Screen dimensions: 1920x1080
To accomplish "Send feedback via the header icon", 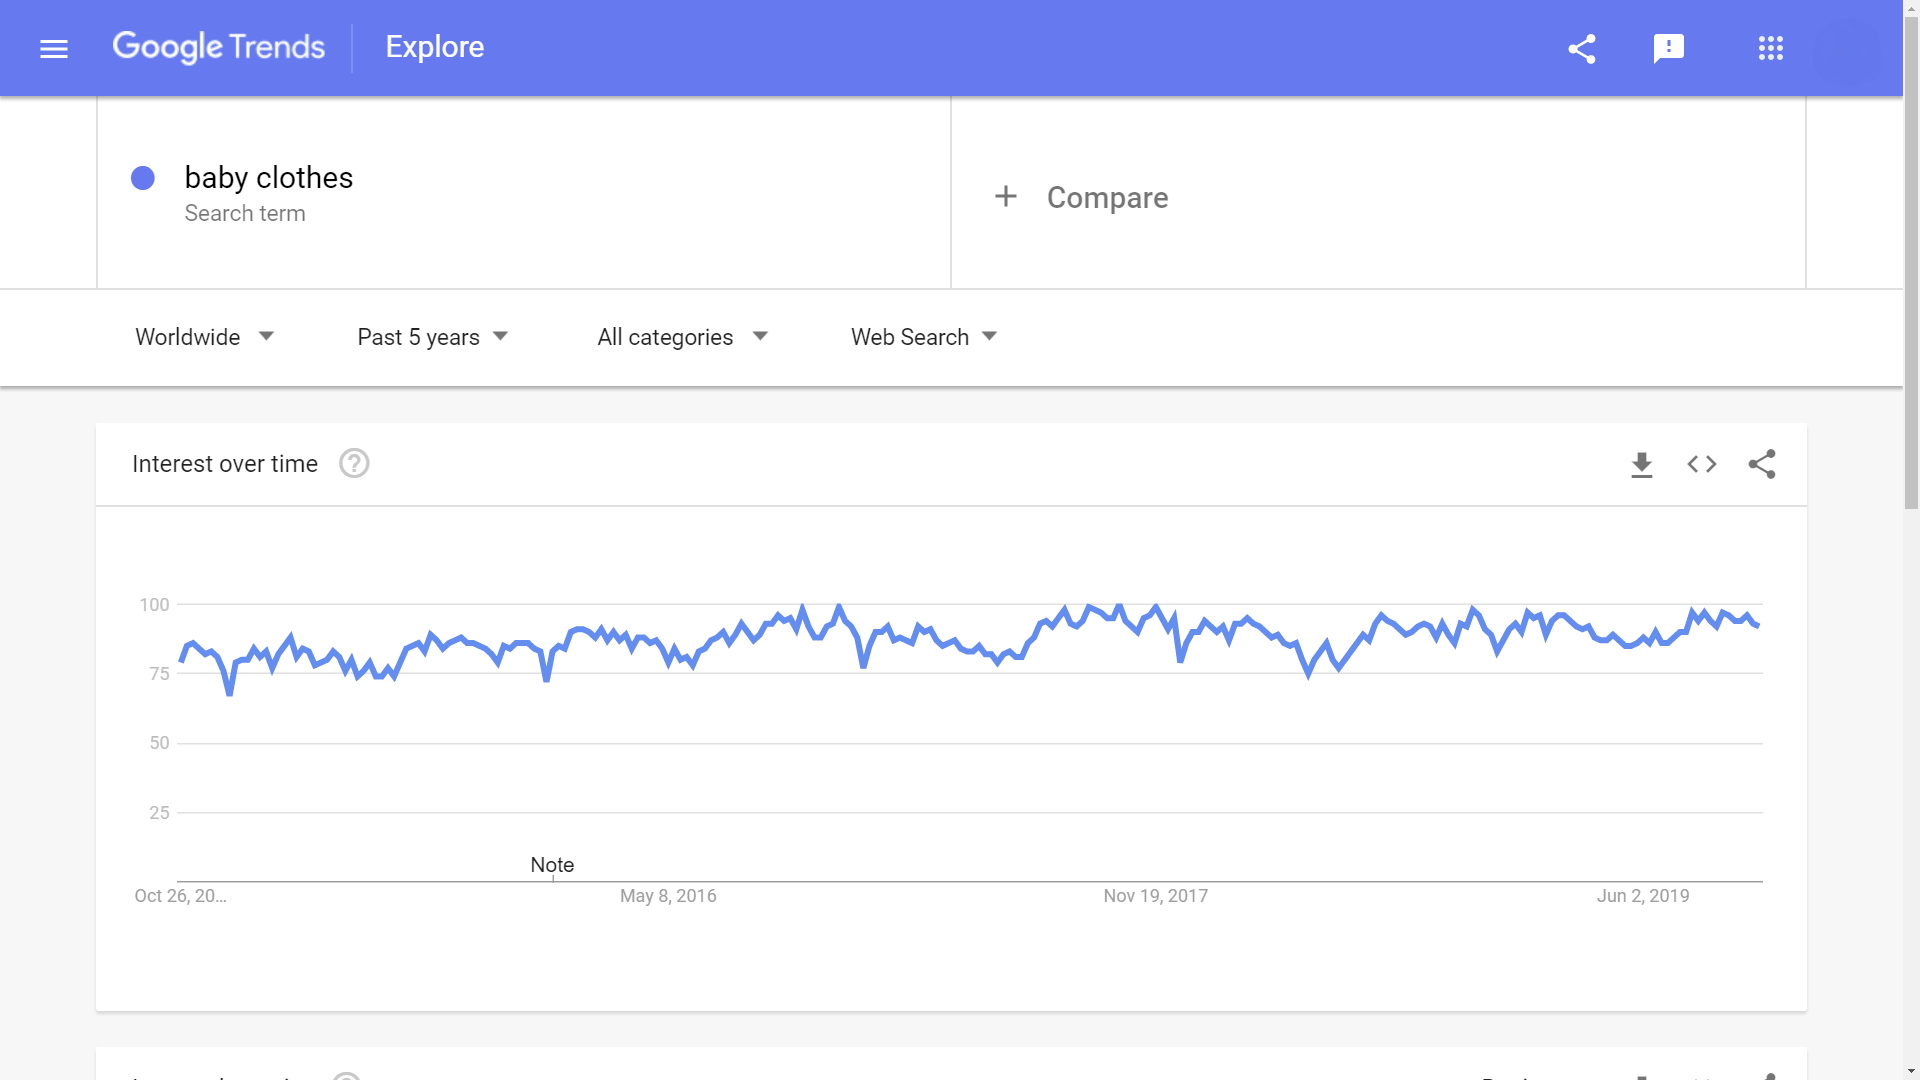I will tap(1668, 48).
